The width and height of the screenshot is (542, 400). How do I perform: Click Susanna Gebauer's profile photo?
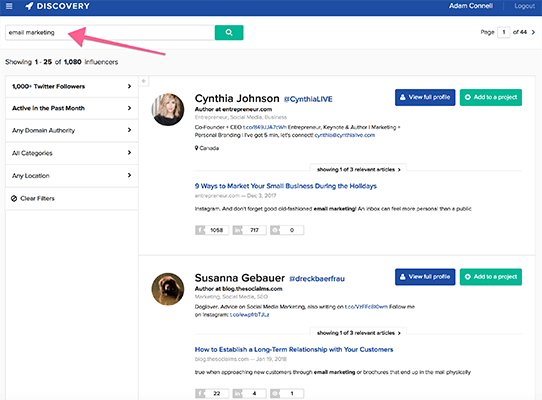[x=168, y=289]
